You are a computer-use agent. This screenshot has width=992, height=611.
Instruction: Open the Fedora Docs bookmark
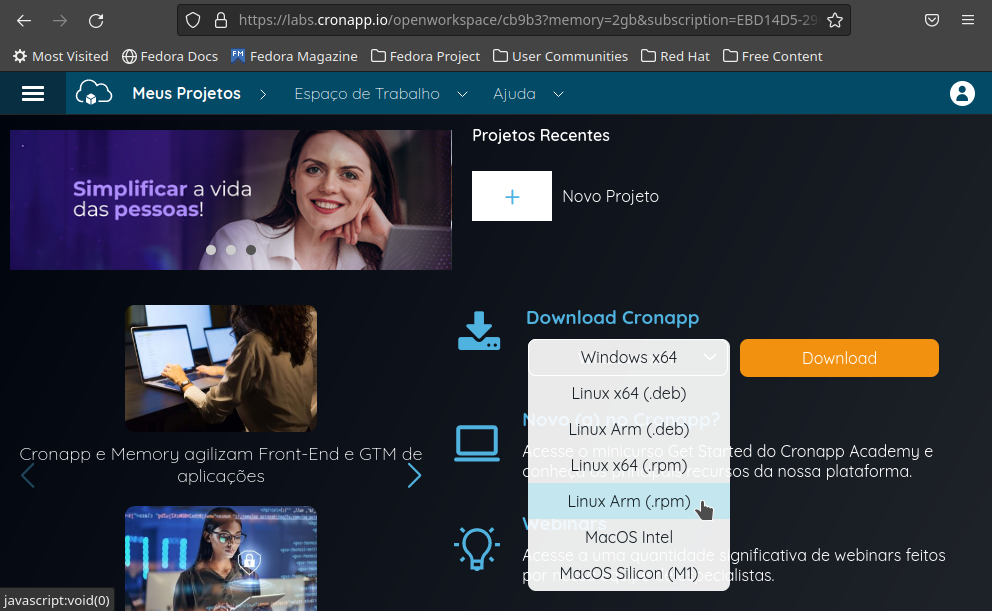point(170,56)
